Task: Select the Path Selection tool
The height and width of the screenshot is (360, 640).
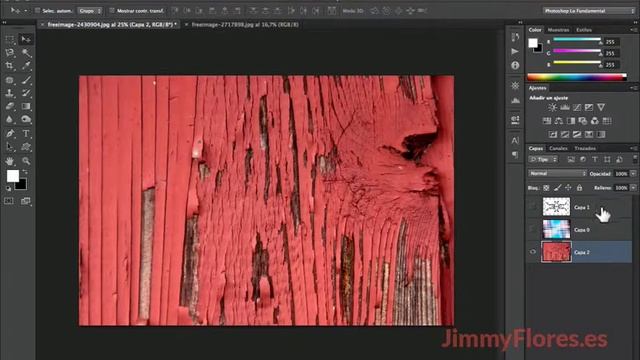Action: pos(9,147)
